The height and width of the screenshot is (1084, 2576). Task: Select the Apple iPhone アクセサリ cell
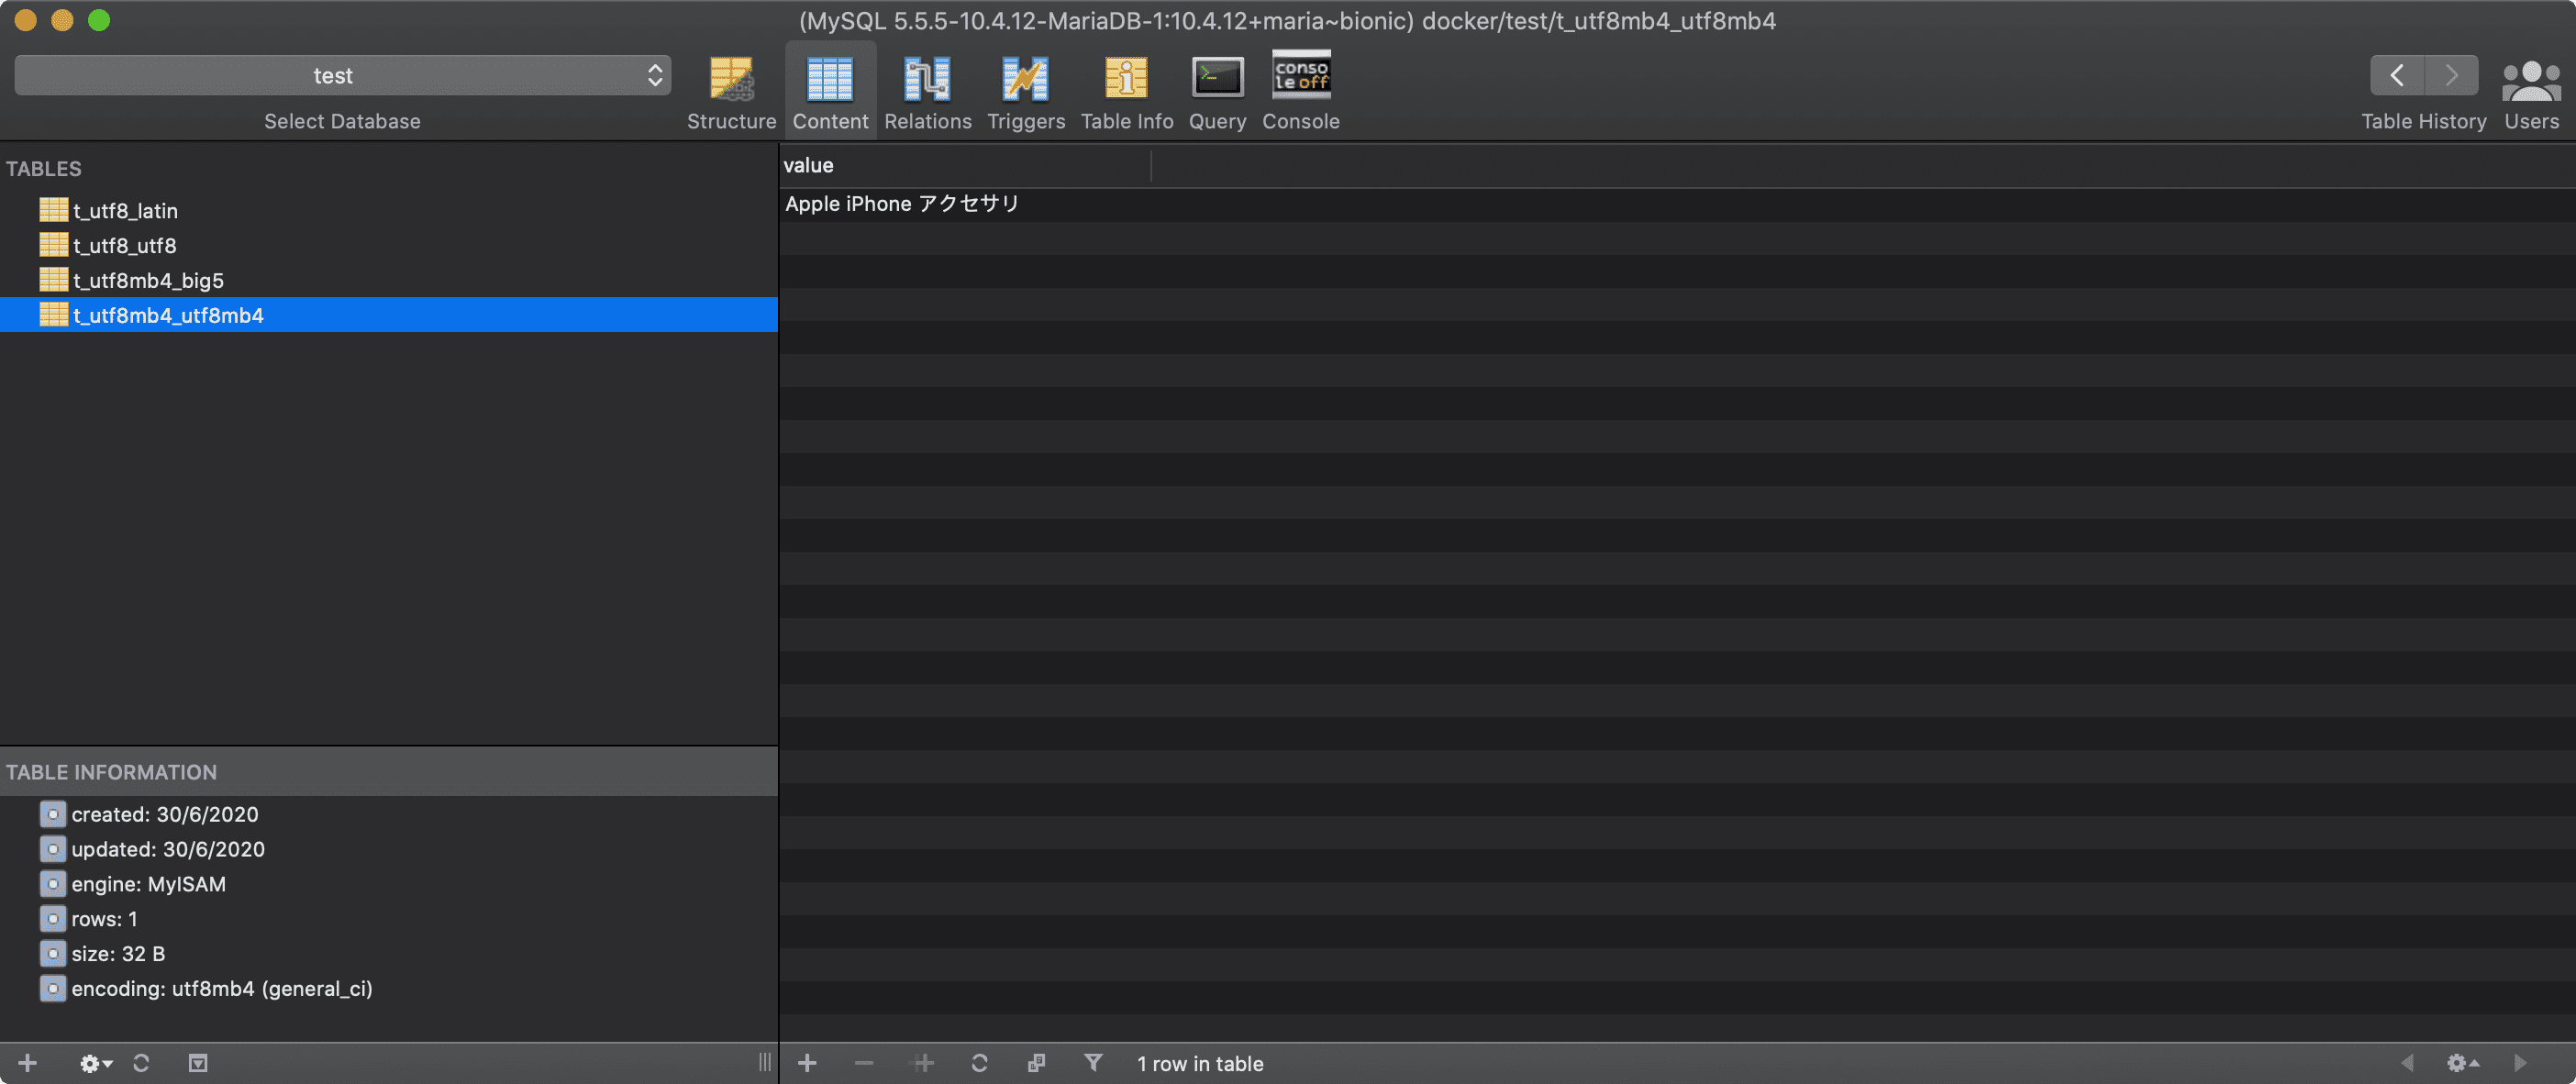coord(965,204)
